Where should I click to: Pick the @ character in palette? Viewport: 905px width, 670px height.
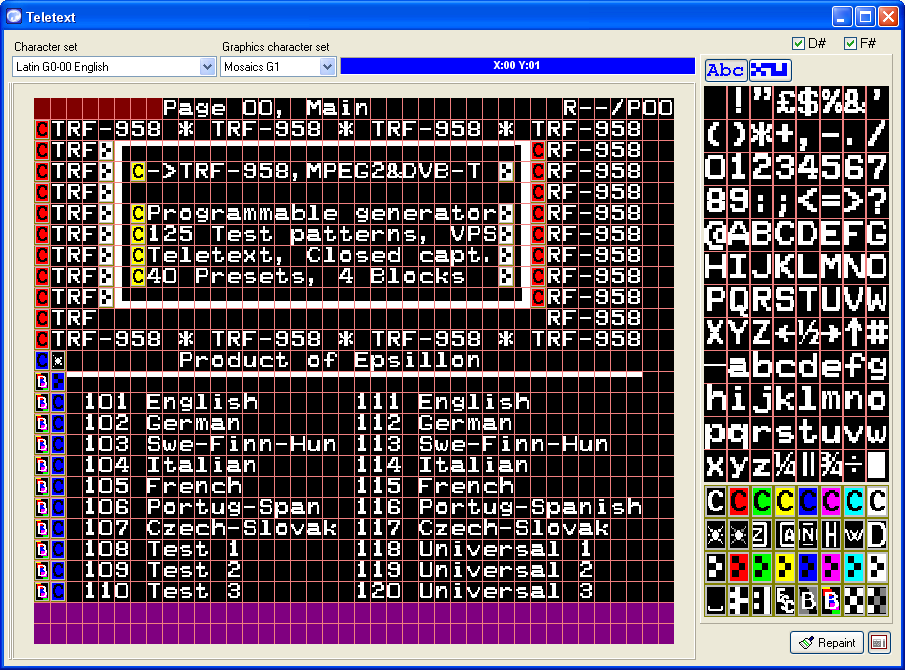click(x=716, y=233)
